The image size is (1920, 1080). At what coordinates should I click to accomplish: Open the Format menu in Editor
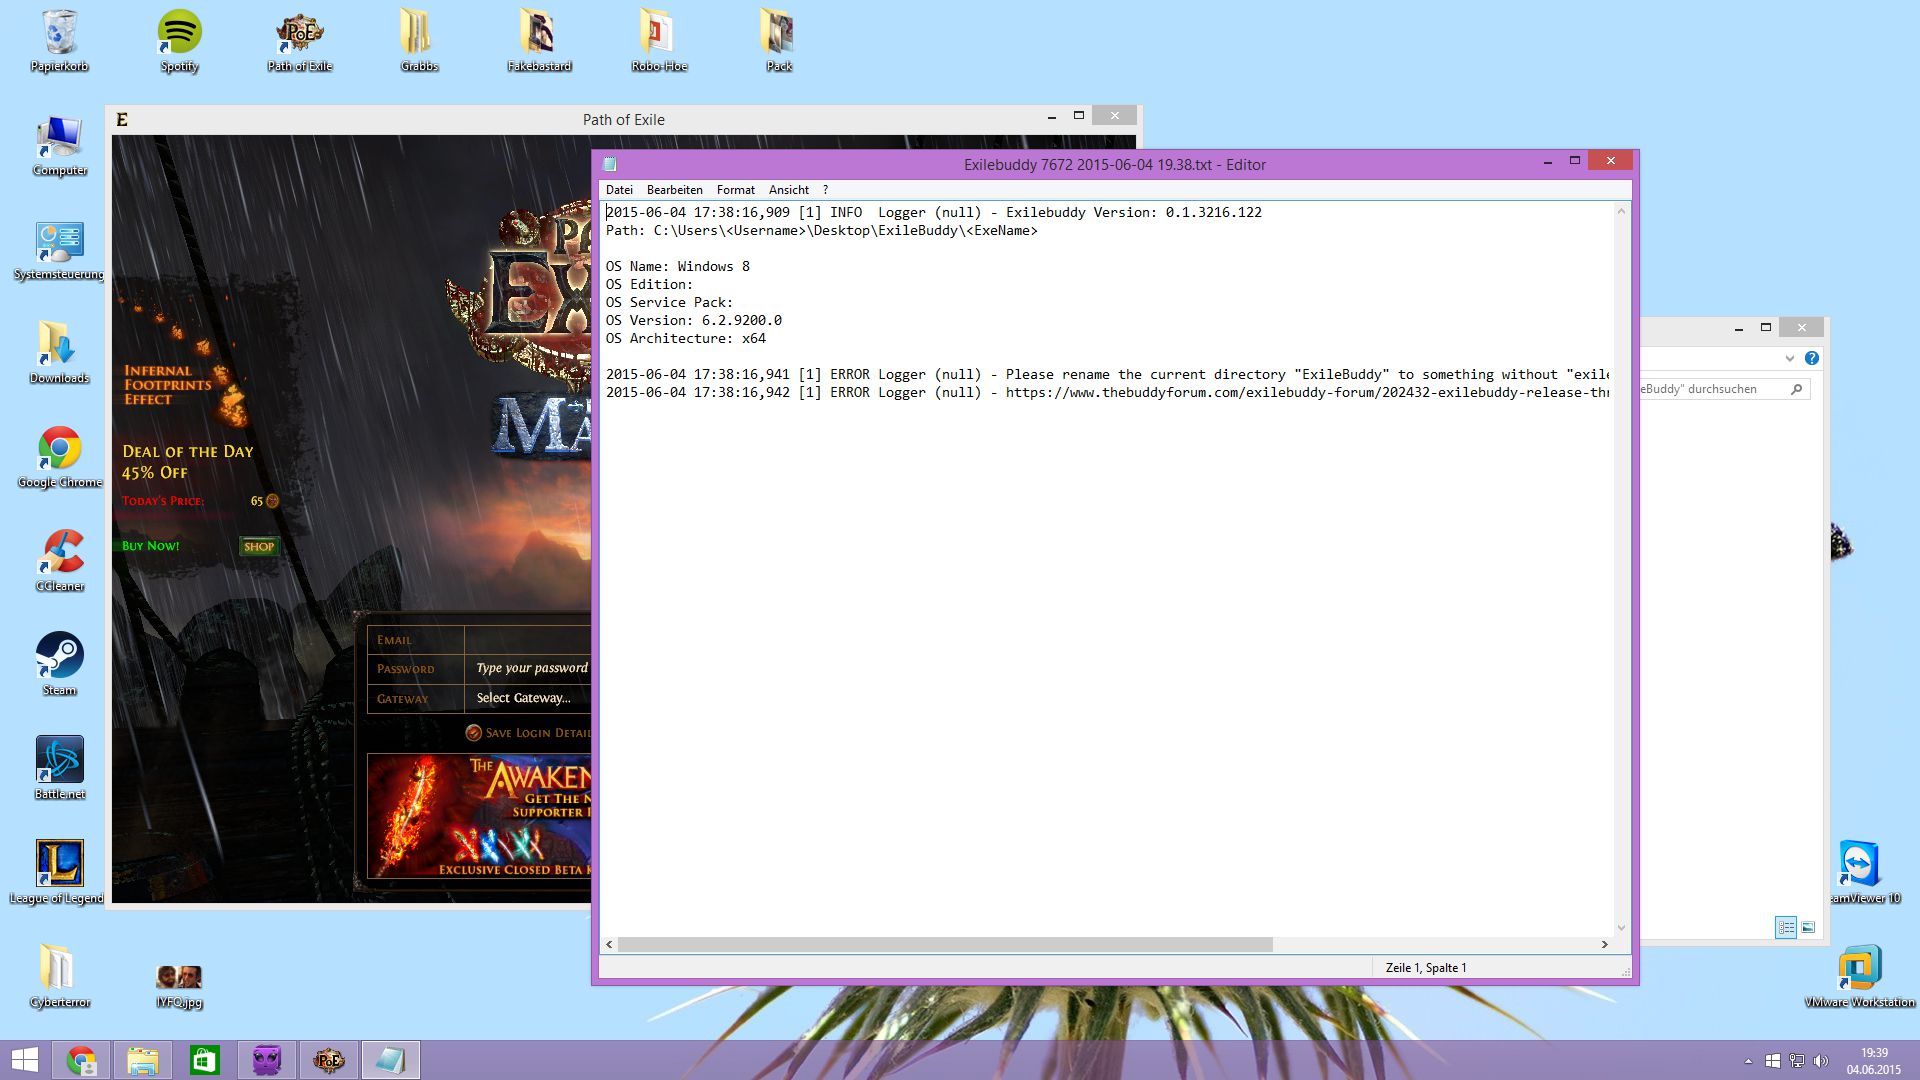(735, 190)
